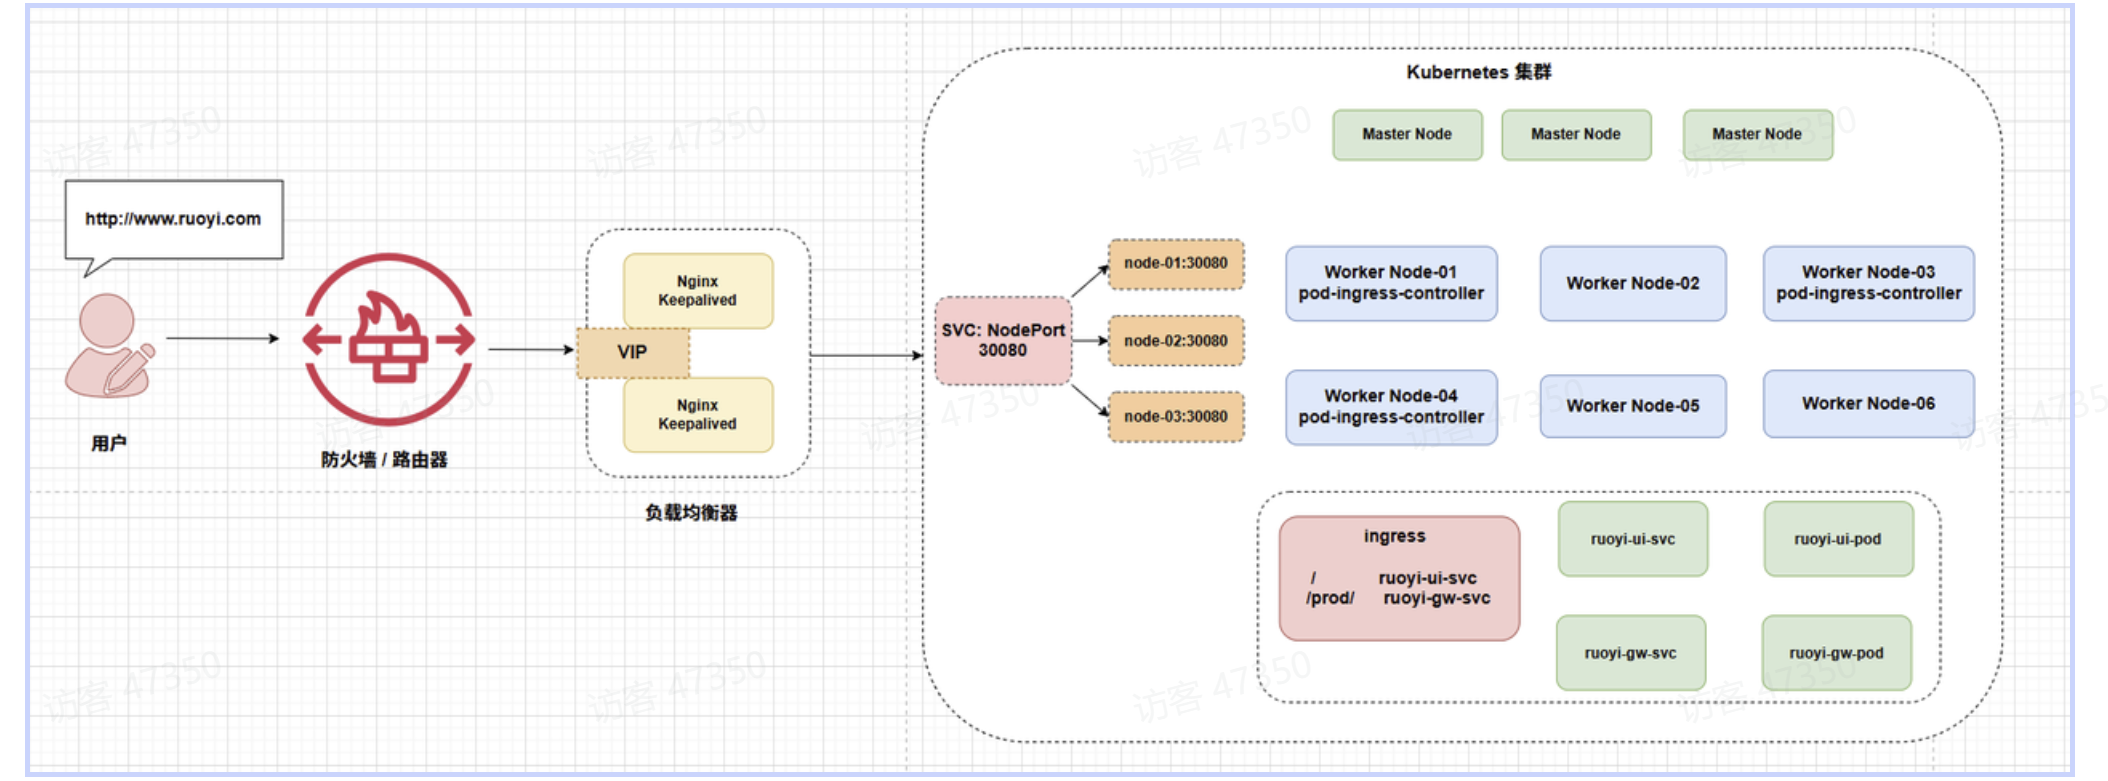Select the Worker Node-06 box
The height and width of the screenshot is (781, 2108).
(x=1868, y=404)
